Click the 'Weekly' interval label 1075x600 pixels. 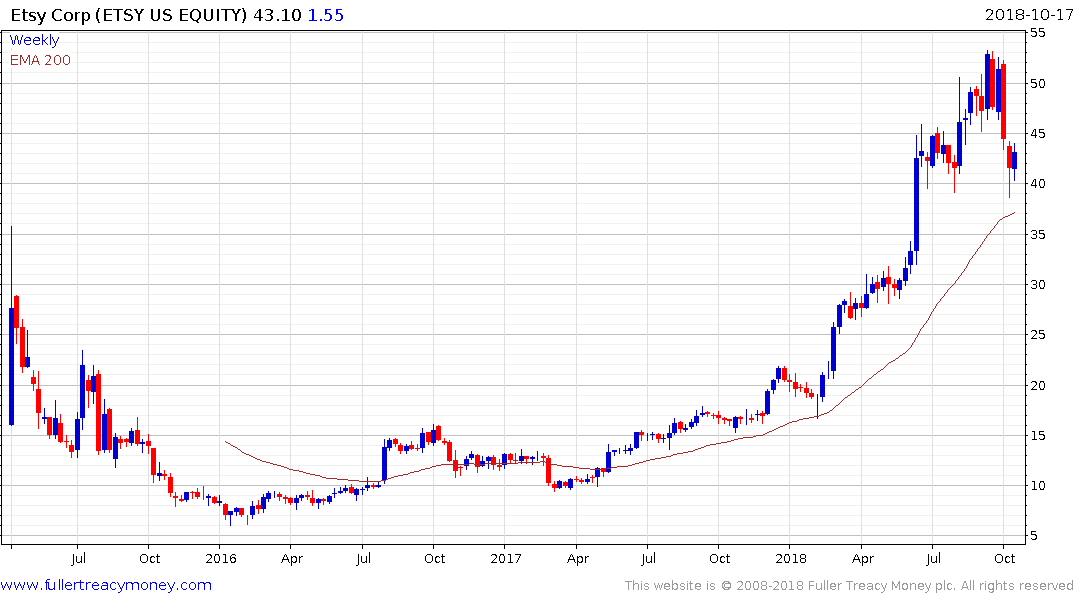click(x=34, y=40)
